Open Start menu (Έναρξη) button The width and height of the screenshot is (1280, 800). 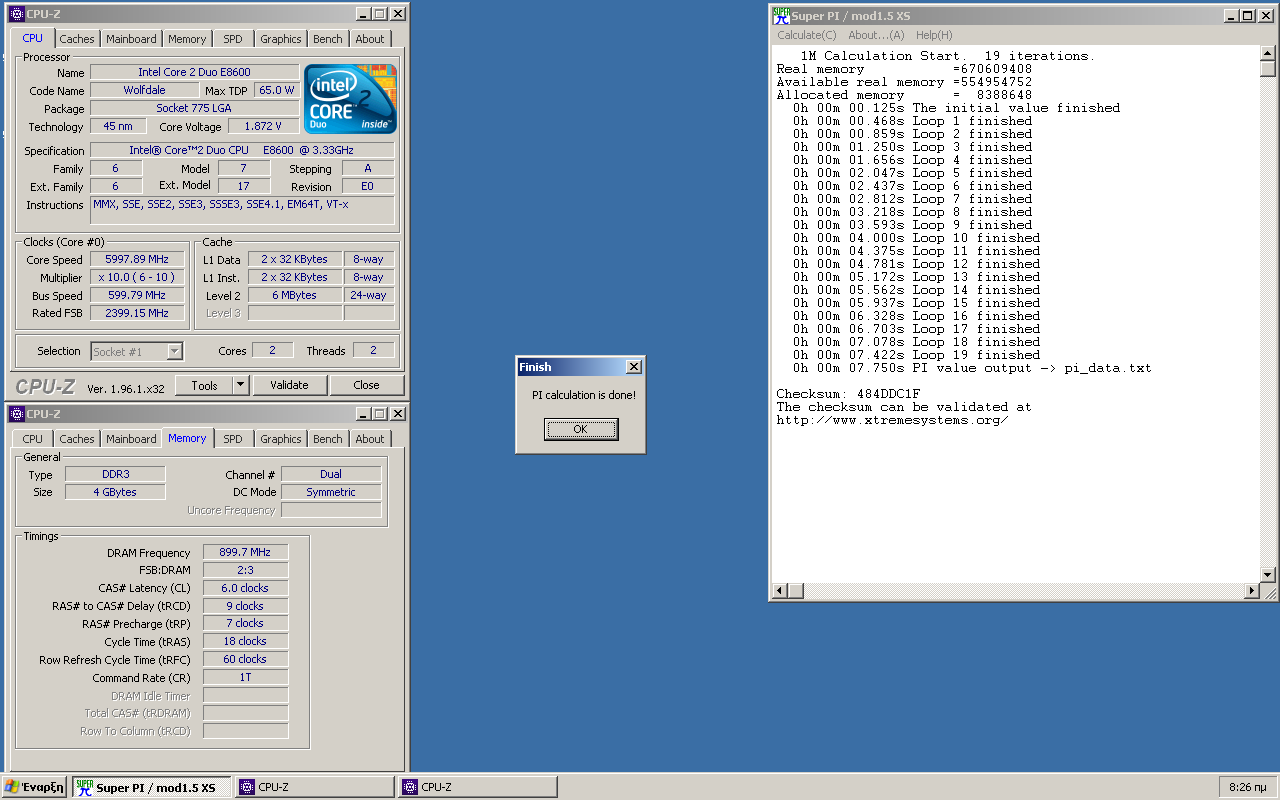click(x=35, y=787)
